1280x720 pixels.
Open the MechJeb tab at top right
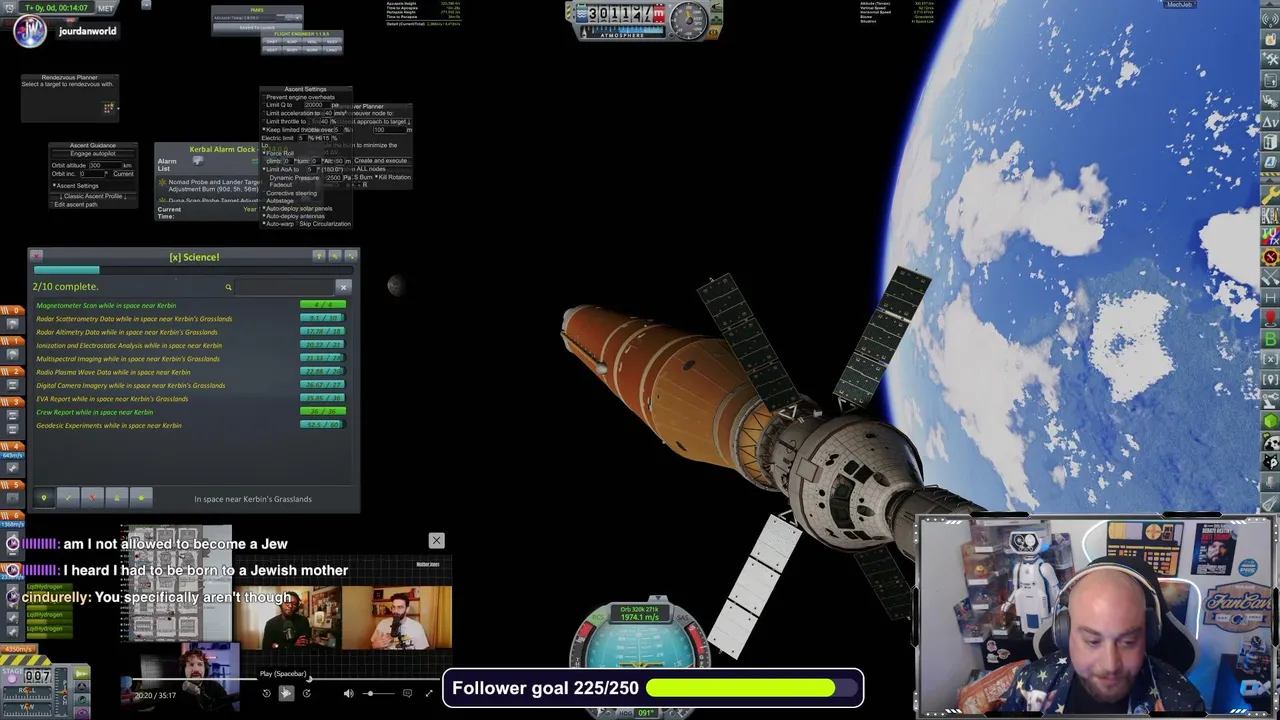pos(1180,4)
